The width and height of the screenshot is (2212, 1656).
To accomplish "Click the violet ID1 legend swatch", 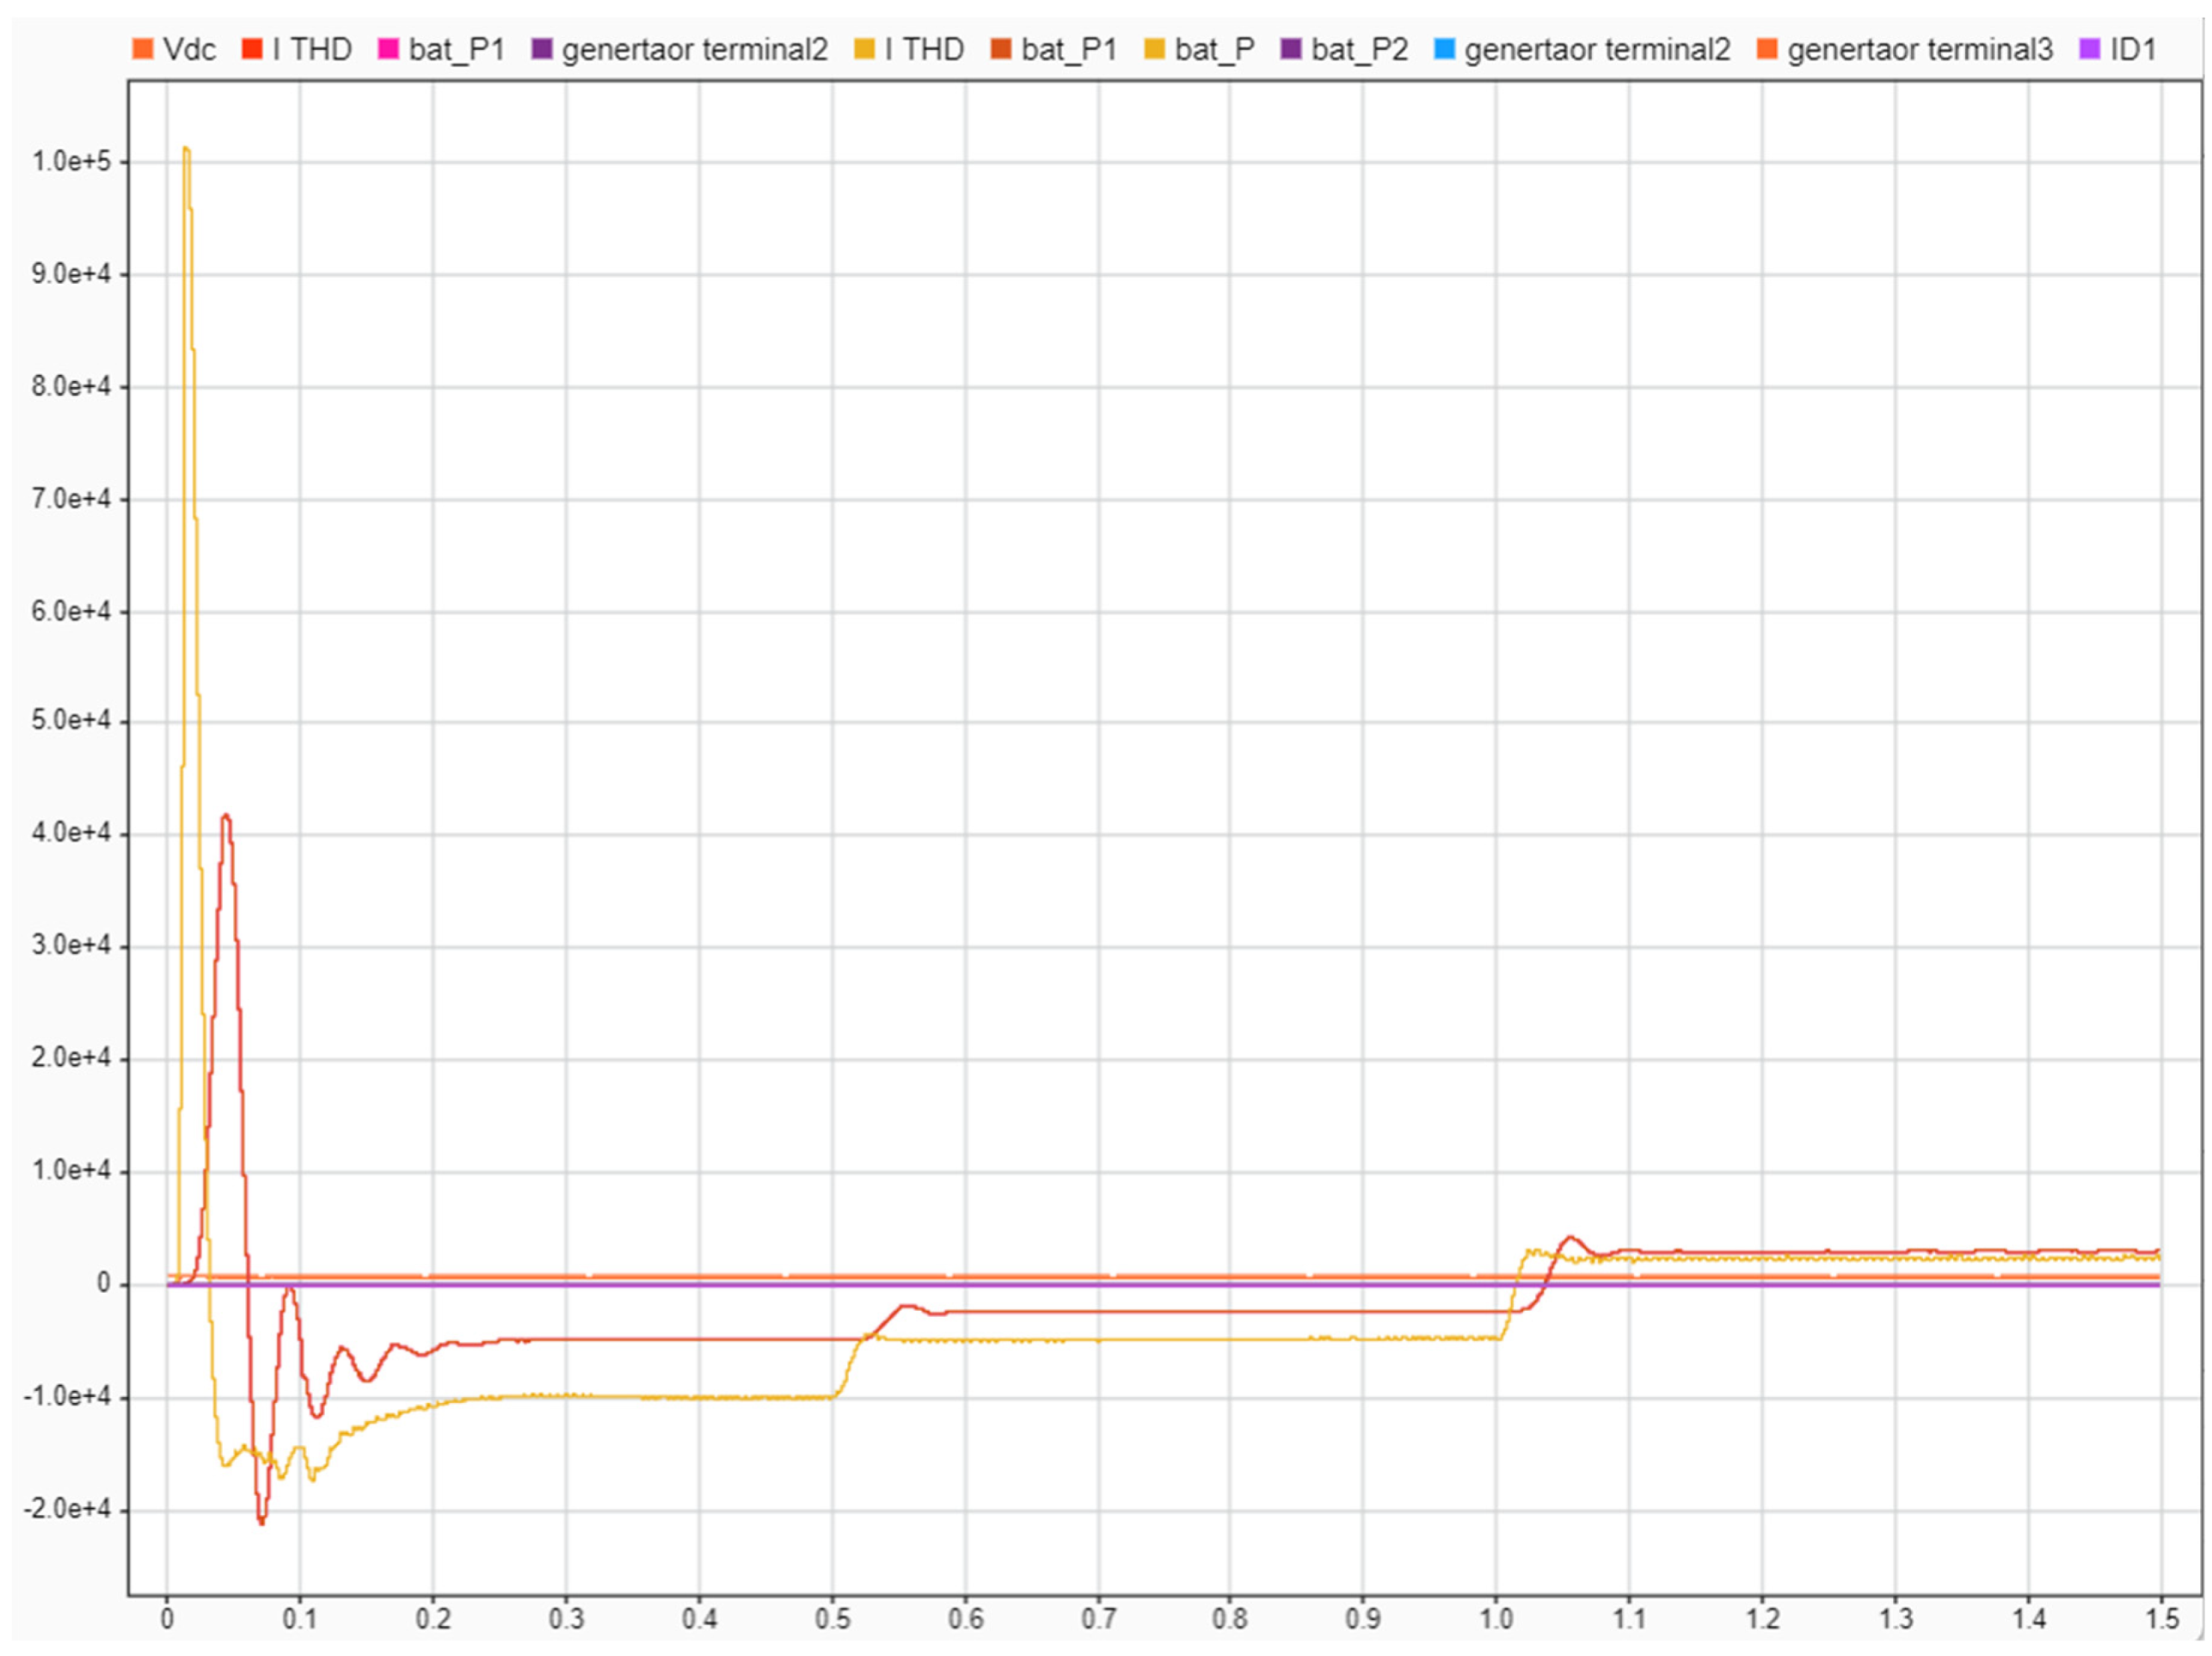I will 2090,49.
